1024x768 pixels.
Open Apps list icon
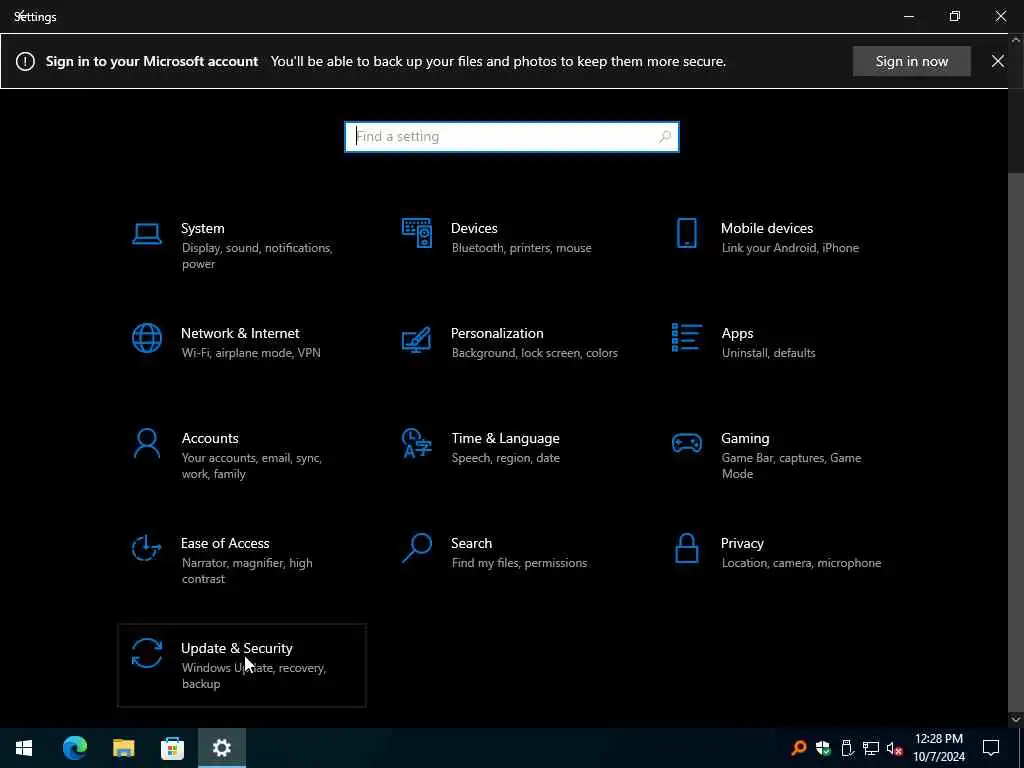[686, 338]
